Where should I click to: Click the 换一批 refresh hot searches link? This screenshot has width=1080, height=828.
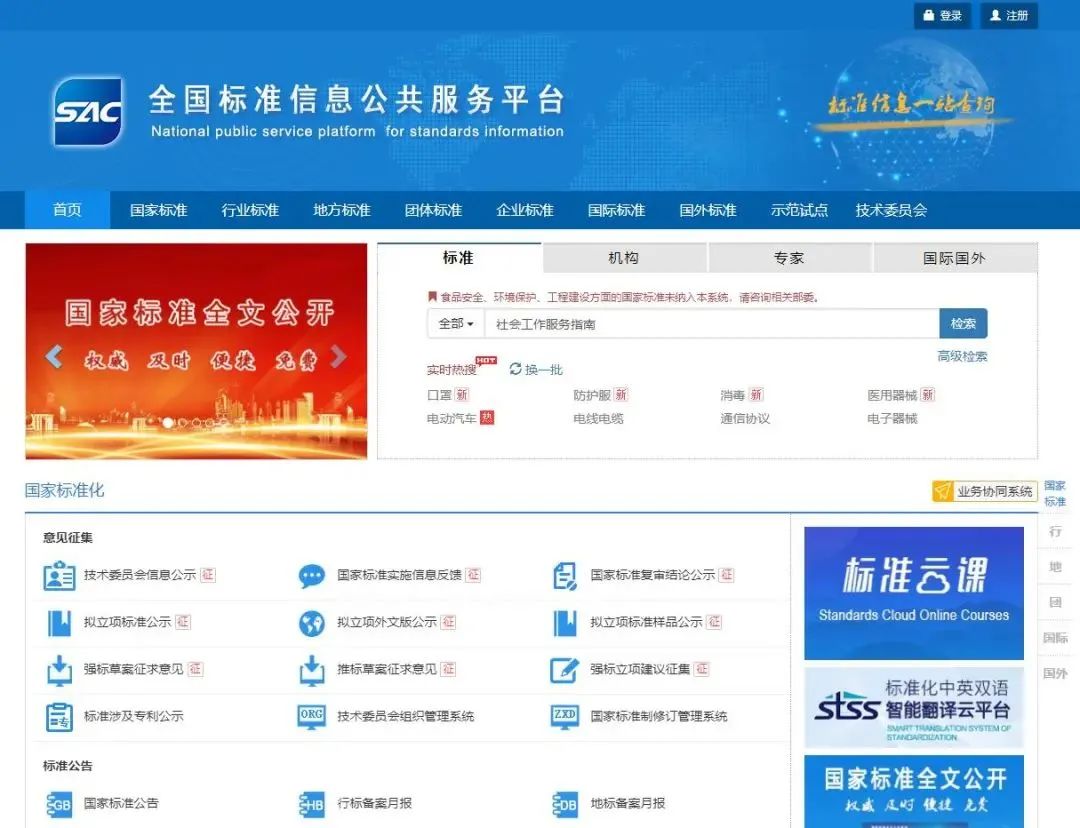click(544, 370)
